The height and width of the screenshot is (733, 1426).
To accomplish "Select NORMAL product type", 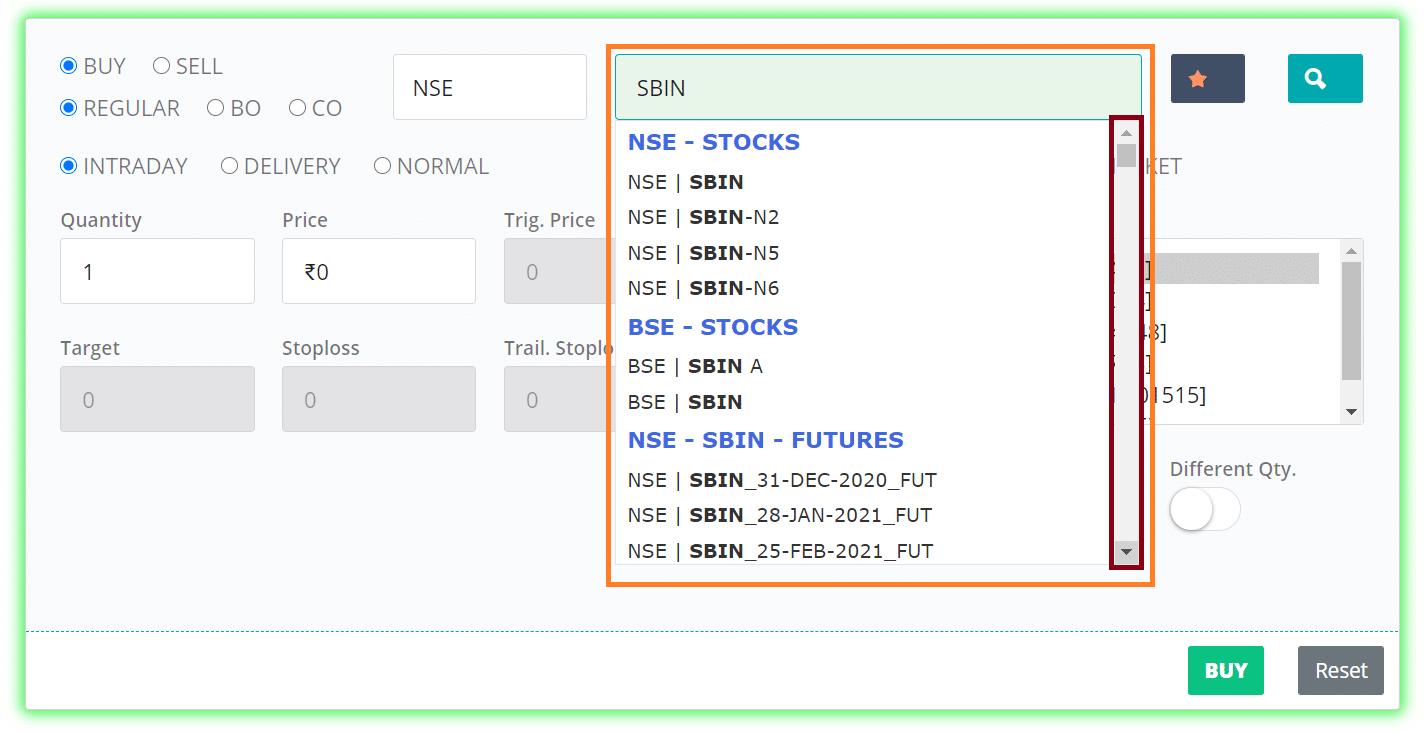I will pyautogui.click(x=382, y=166).
